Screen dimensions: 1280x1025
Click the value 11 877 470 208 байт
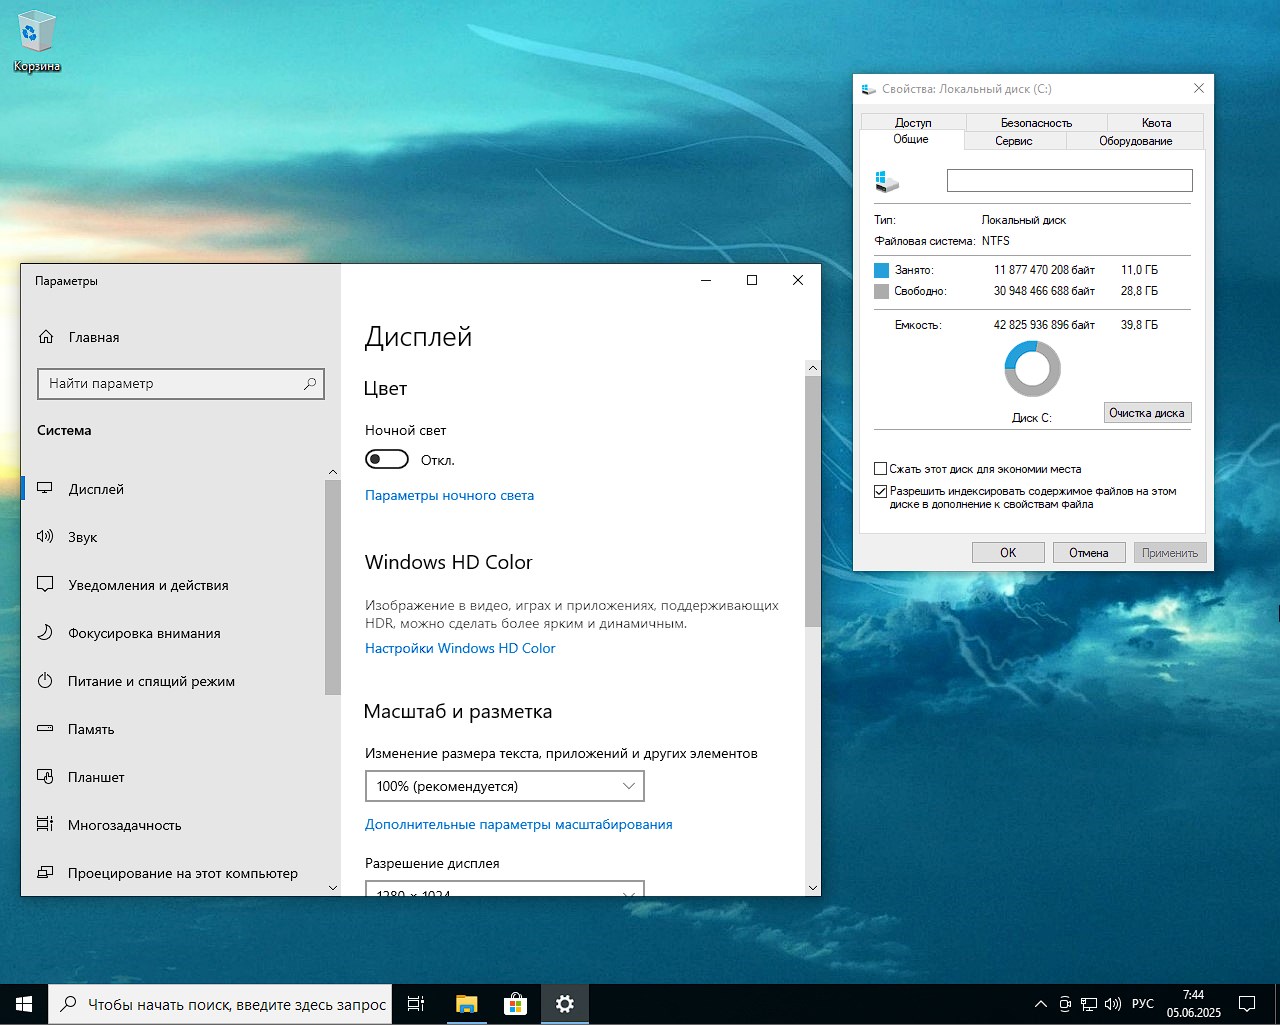tap(1044, 270)
